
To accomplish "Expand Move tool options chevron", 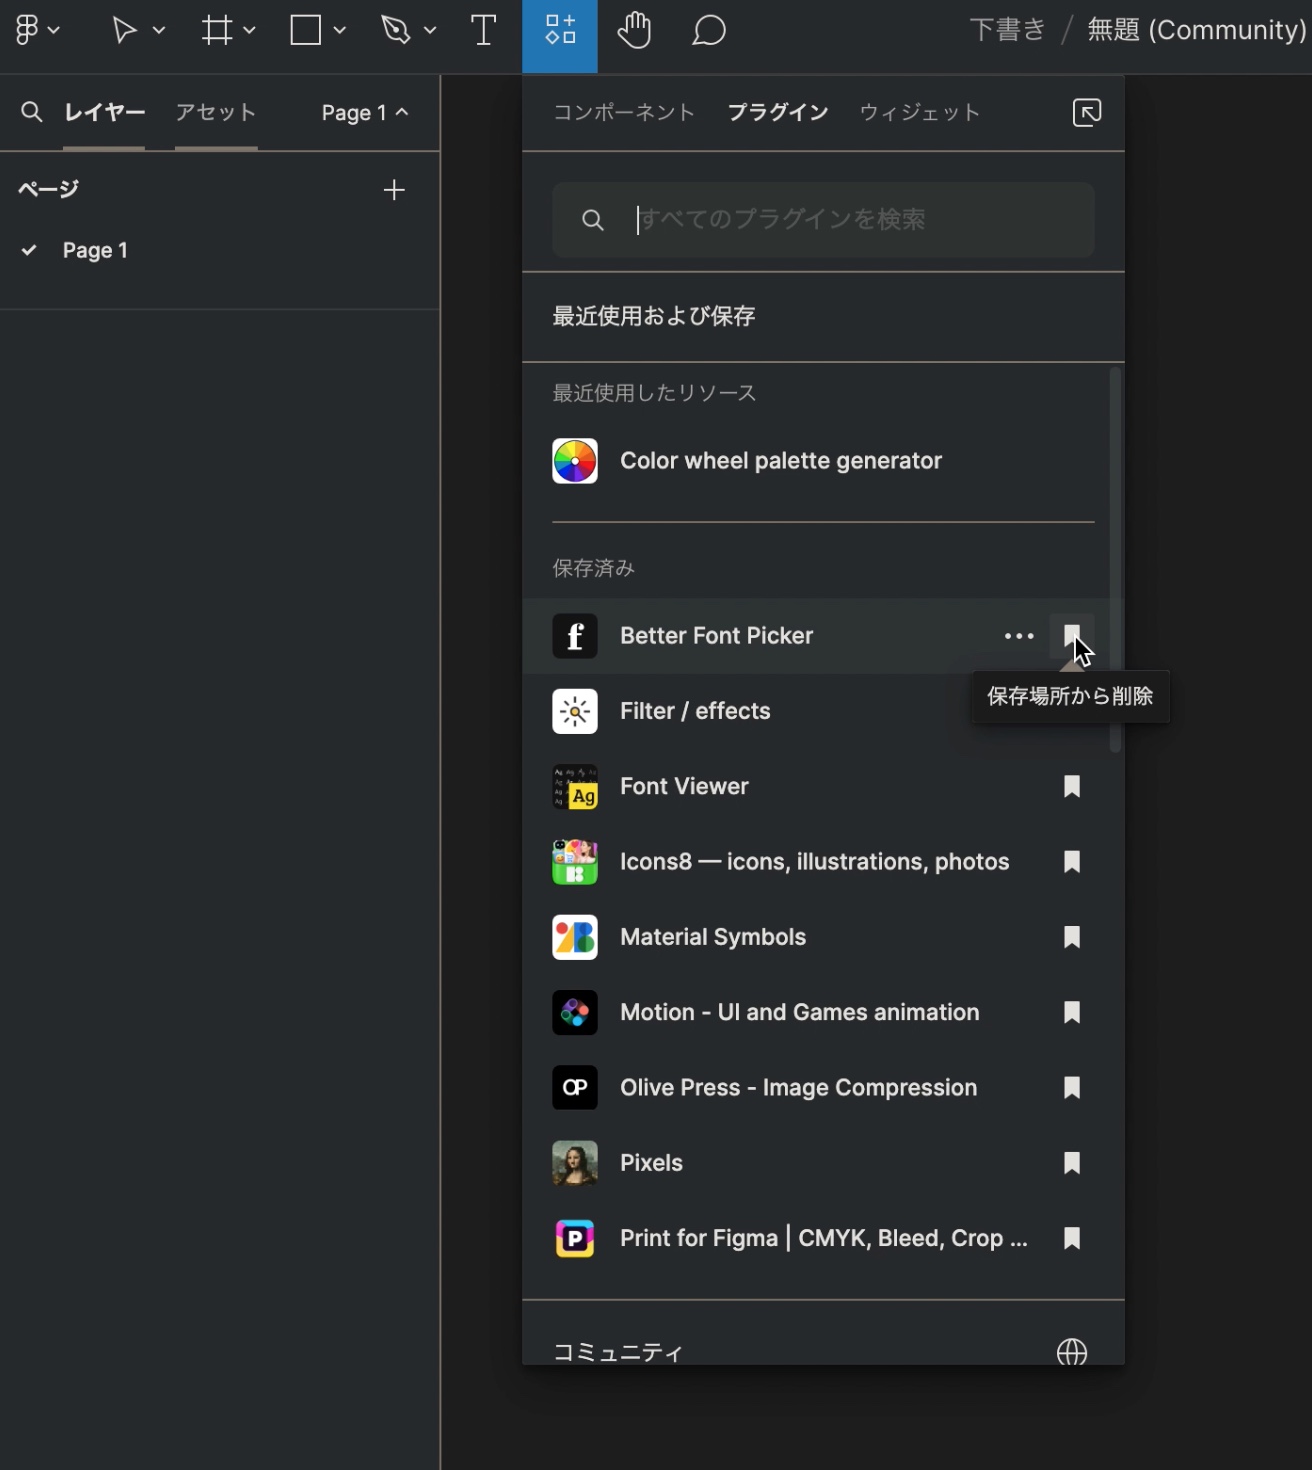I will (x=159, y=31).
